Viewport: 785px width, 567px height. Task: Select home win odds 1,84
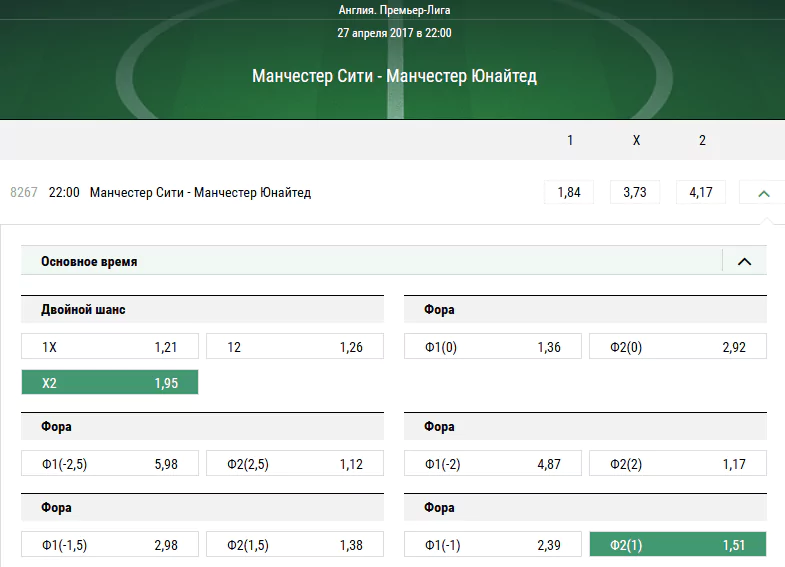point(569,192)
